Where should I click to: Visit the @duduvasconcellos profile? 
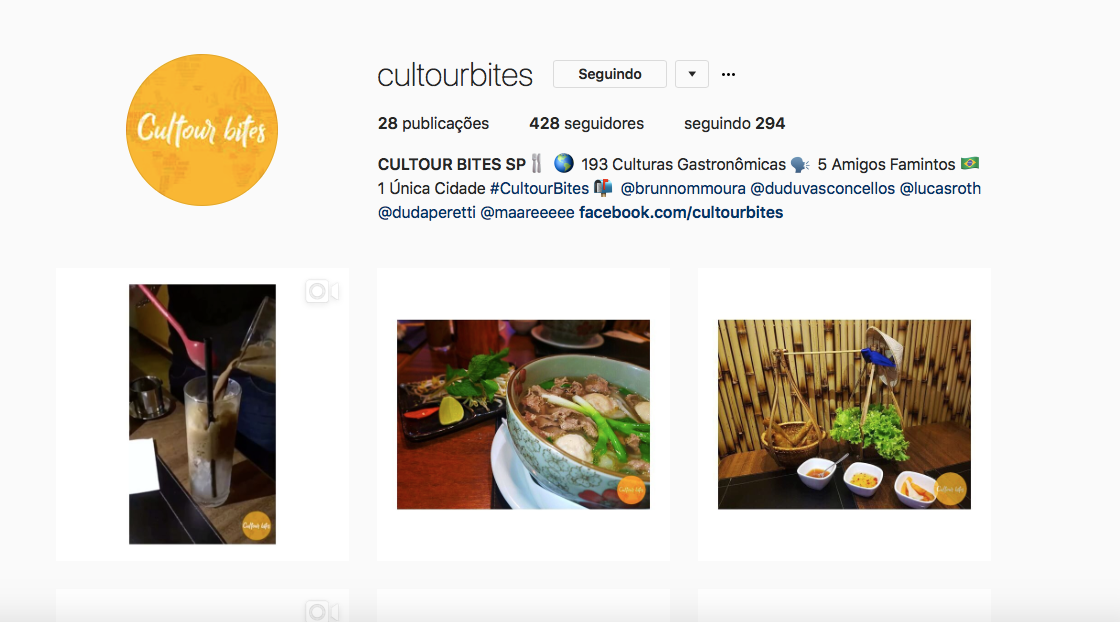coord(822,189)
